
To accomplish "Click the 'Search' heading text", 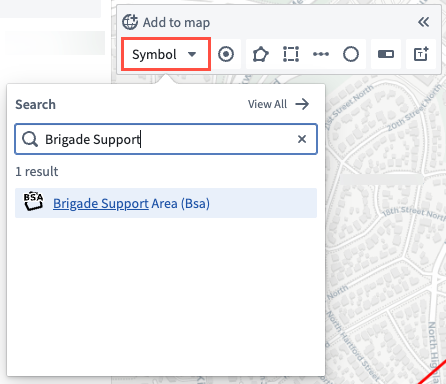I will tap(35, 104).
